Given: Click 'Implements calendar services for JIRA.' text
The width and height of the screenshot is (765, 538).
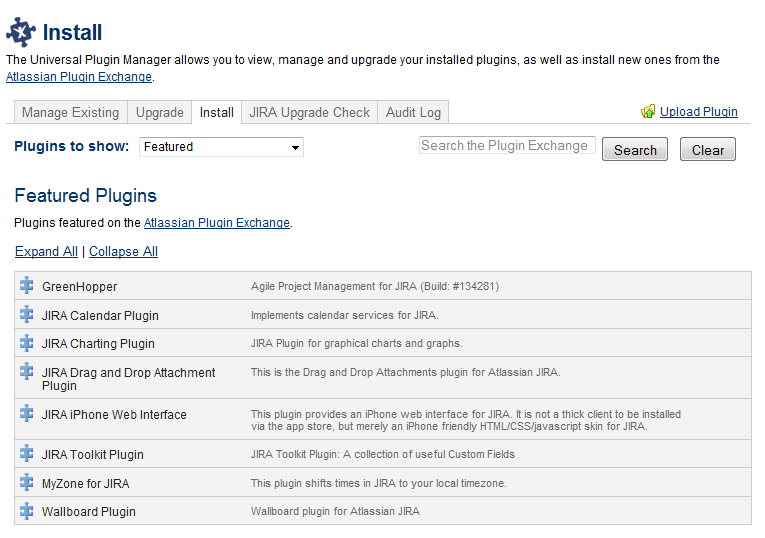Looking at the screenshot, I should click(x=344, y=316).
